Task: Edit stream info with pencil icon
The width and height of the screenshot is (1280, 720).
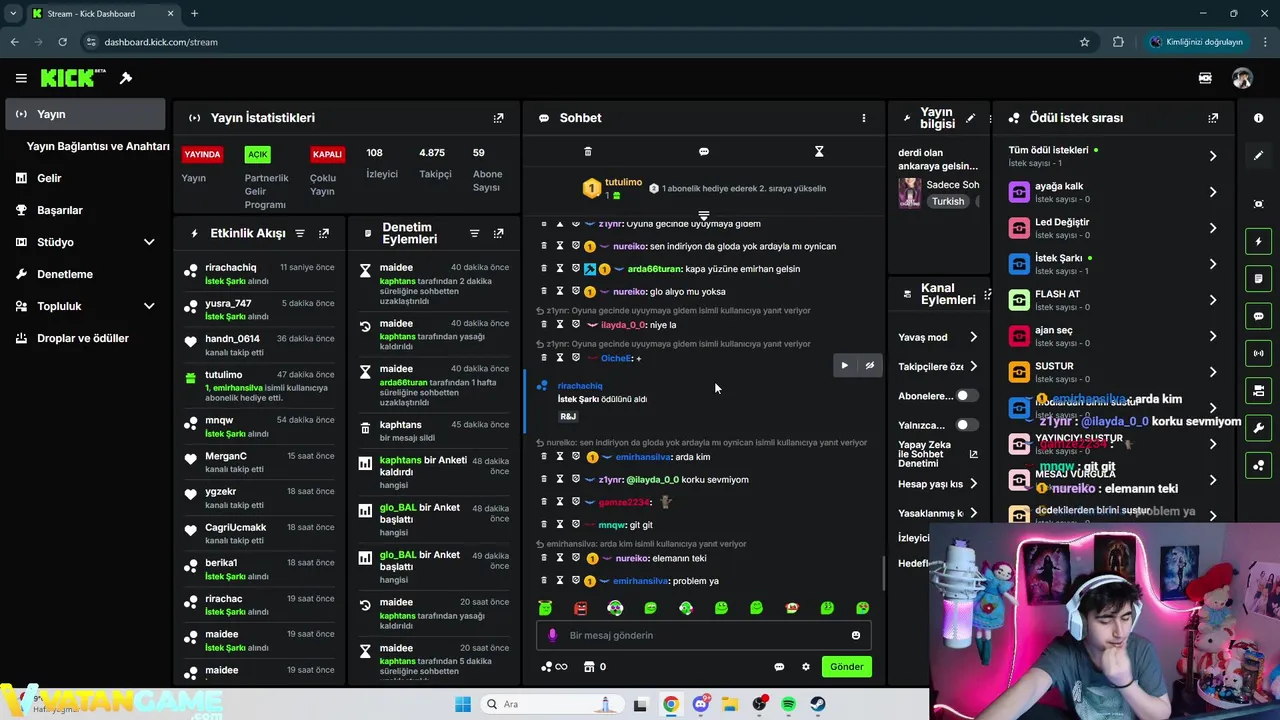Action: [970, 118]
